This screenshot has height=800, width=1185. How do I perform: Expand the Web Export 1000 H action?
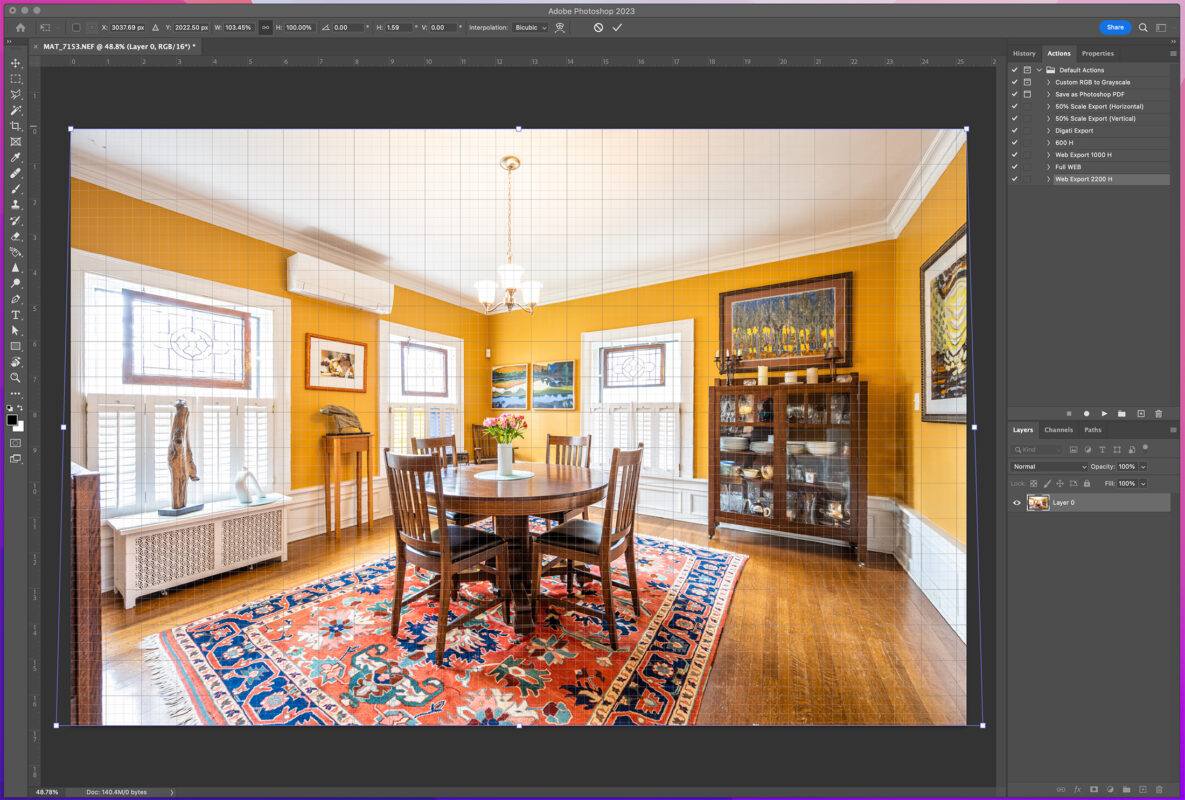tap(1048, 155)
